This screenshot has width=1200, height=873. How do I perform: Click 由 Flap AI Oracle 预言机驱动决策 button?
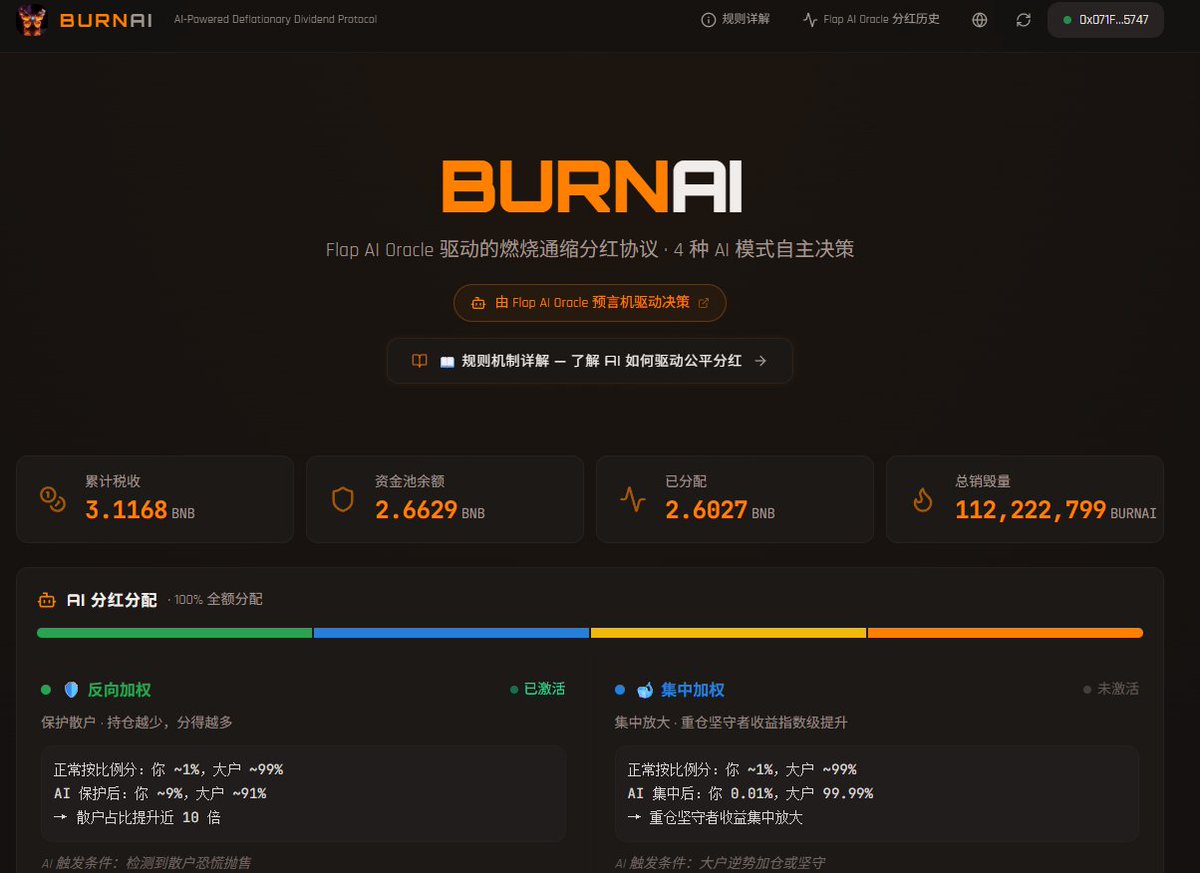590,302
